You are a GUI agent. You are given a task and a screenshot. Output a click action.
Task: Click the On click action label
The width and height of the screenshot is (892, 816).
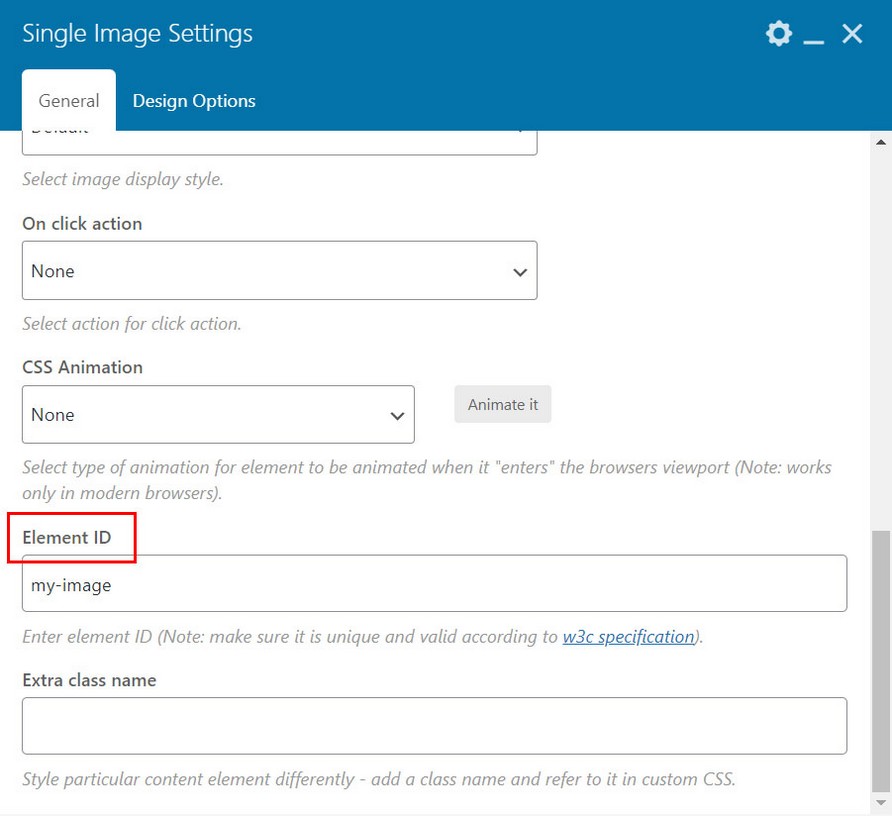pos(82,224)
